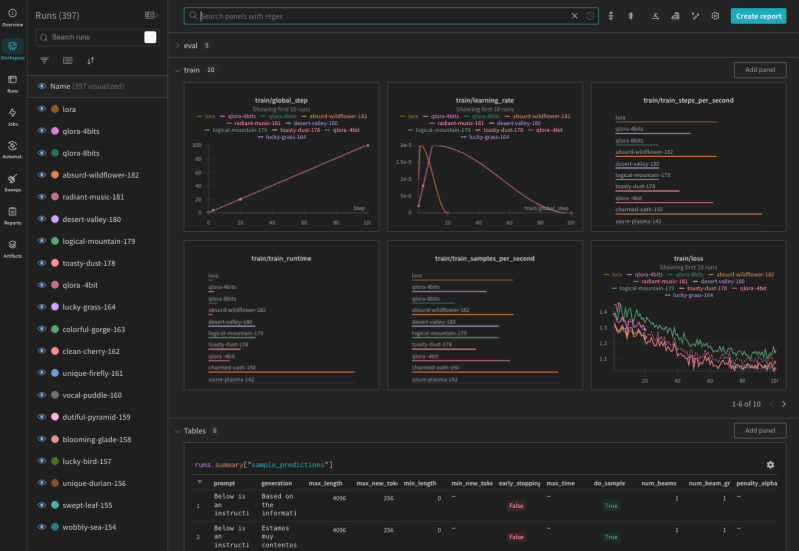Go to next page of train panels
Viewport: 799px width, 551px height.
784,404
